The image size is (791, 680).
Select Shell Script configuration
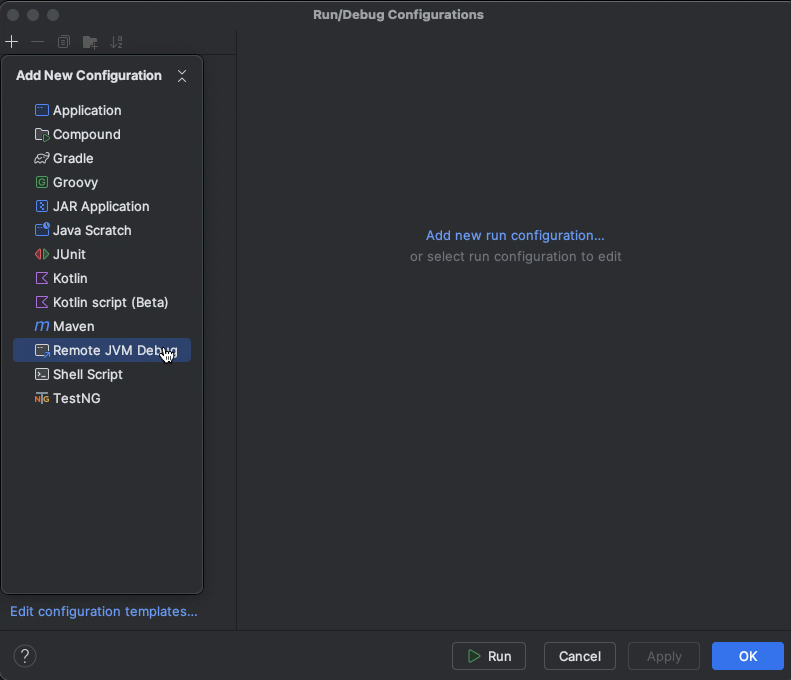click(x=102, y=374)
